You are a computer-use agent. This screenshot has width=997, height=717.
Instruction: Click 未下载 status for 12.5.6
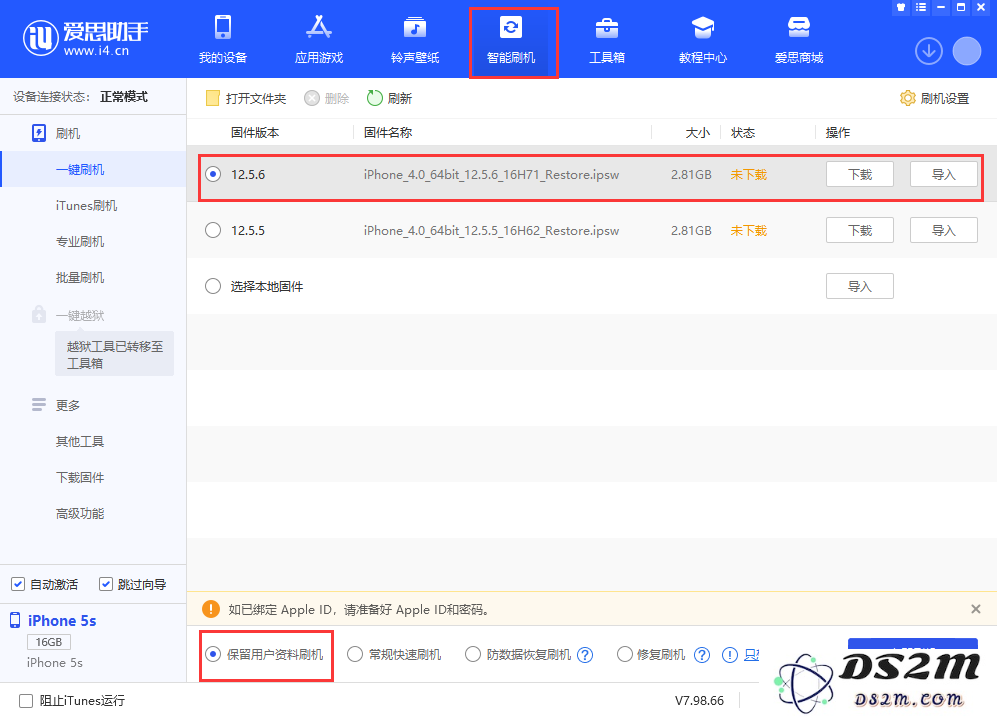click(748, 175)
